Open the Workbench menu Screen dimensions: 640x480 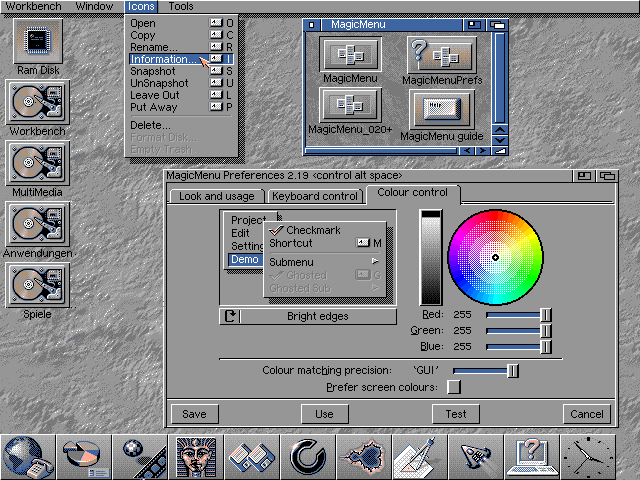pos(33,6)
